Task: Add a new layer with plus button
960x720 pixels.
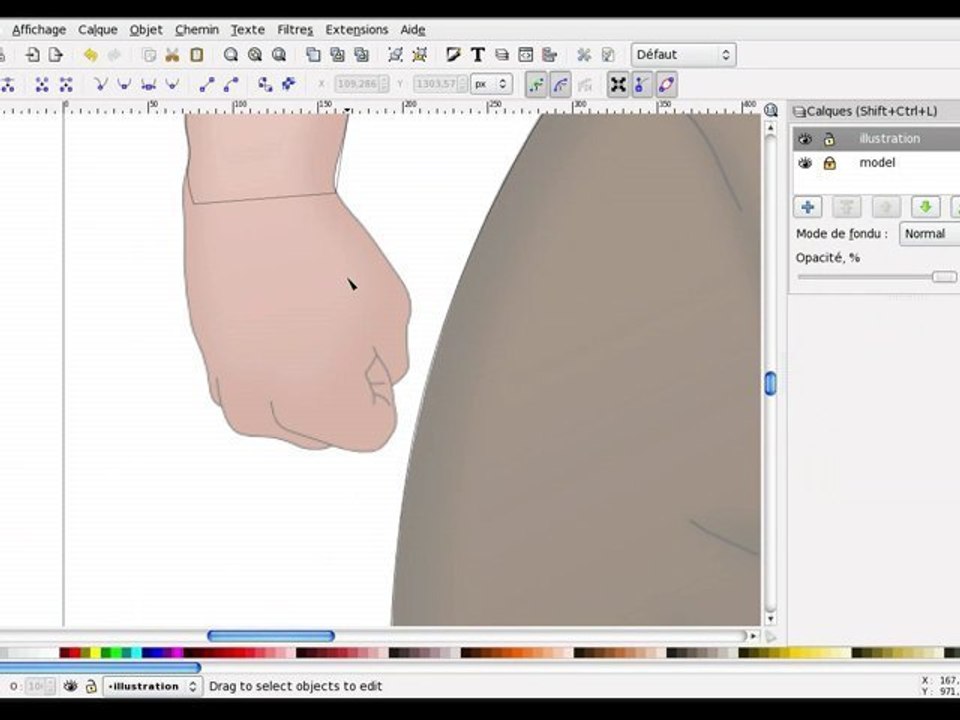Action: point(807,207)
